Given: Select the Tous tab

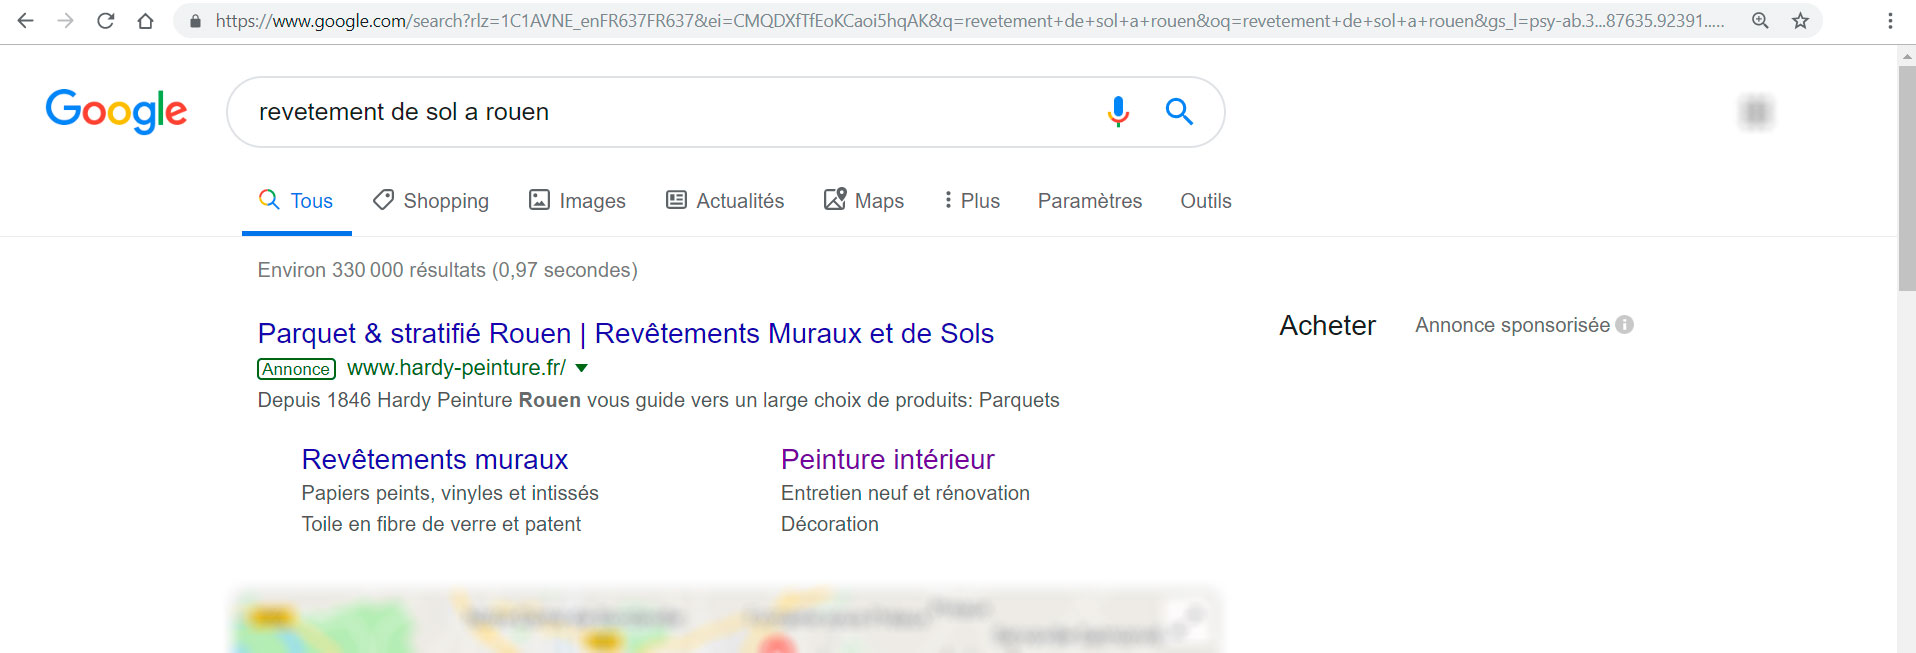Looking at the screenshot, I should coord(296,201).
